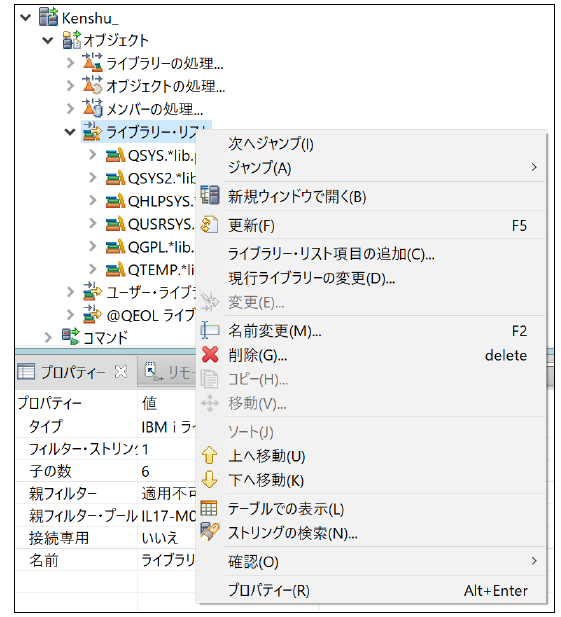Image resolution: width=561 pixels, height=617 pixels.
Task: Click the 新規ウィンドウで開く window icon
Action: point(210,195)
